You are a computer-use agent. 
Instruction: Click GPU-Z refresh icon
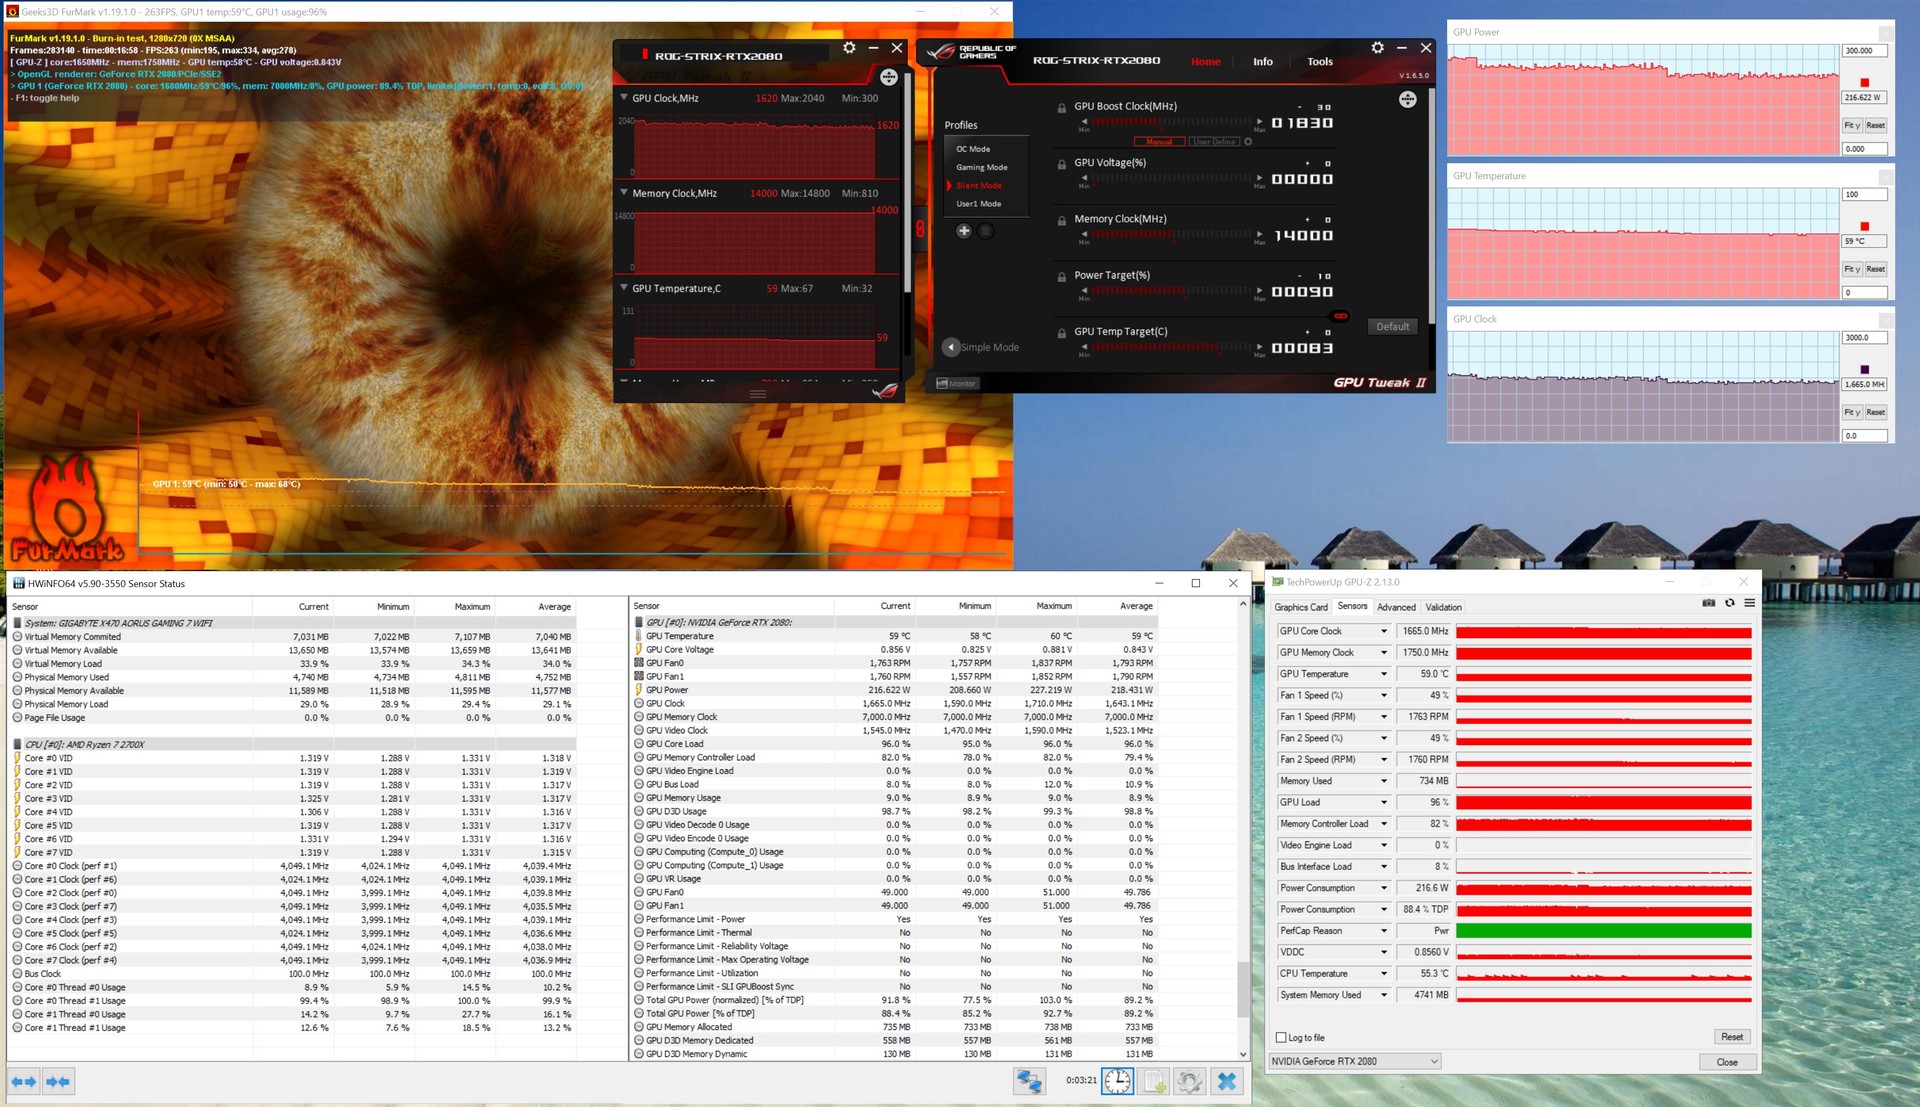(x=1729, y=603)
